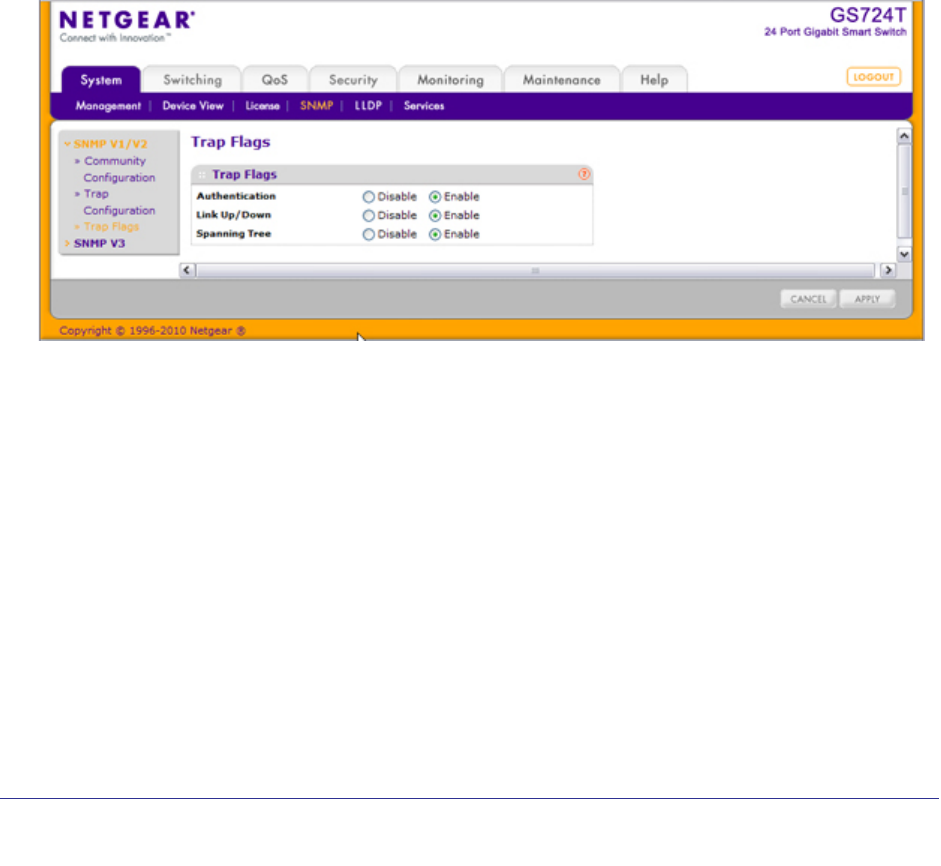The width and height of the screenshot is (941, 866).
Task: Click the horizontal scrollbar thumb
Action: [x=535, y=271]
